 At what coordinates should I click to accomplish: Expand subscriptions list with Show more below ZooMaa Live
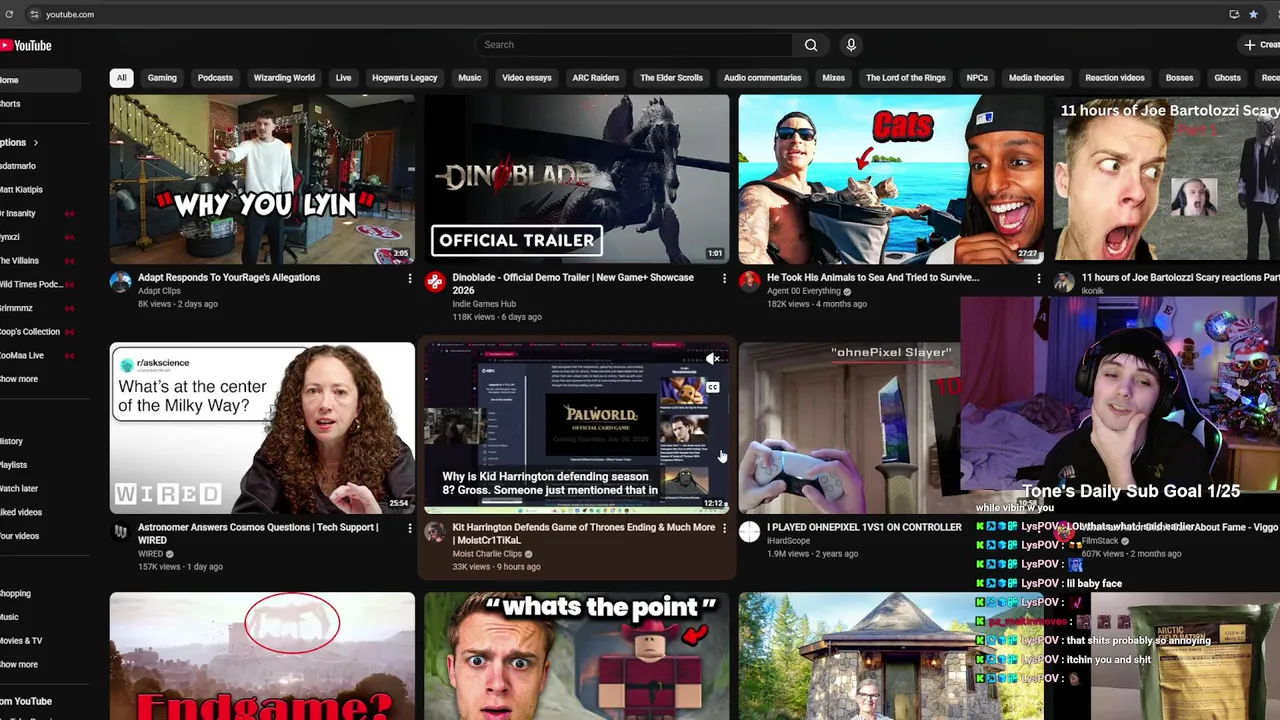(x=19, y=379)
